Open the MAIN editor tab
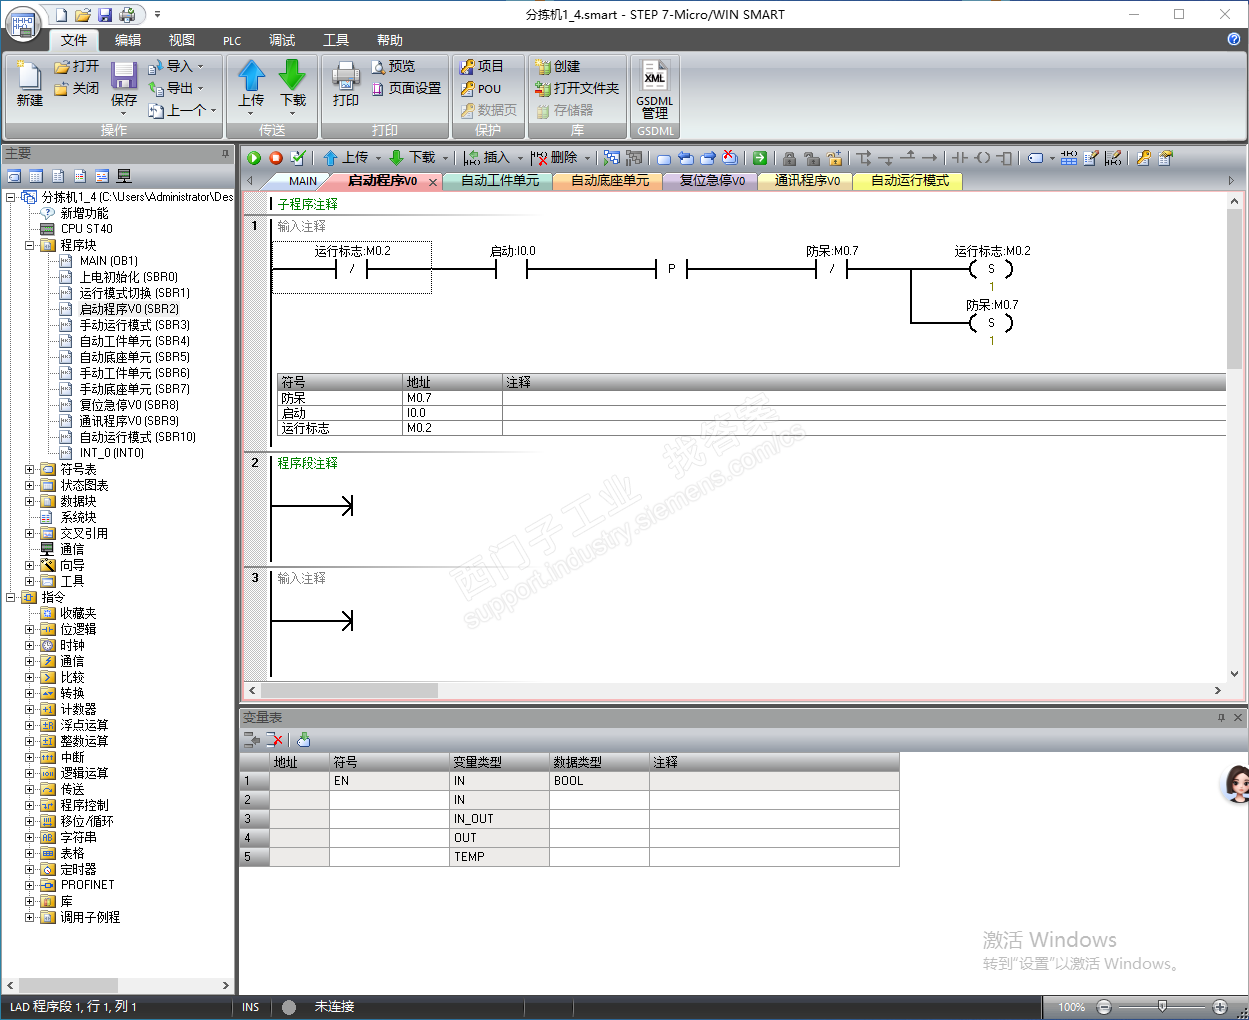 [302, 181]
